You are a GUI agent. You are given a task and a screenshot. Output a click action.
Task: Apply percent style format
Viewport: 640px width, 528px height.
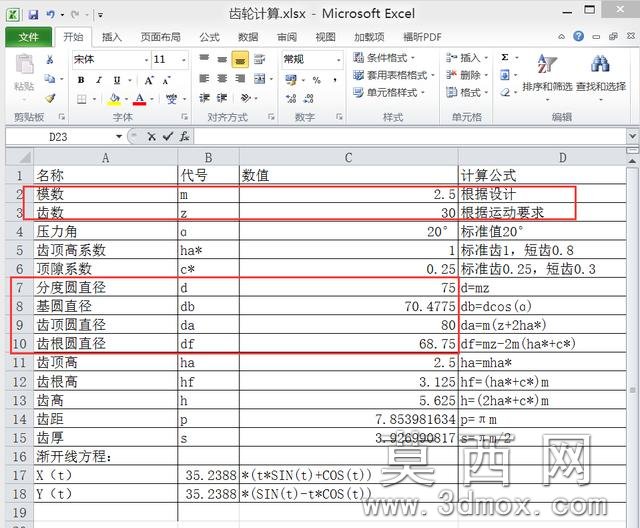tap(317, 80)
